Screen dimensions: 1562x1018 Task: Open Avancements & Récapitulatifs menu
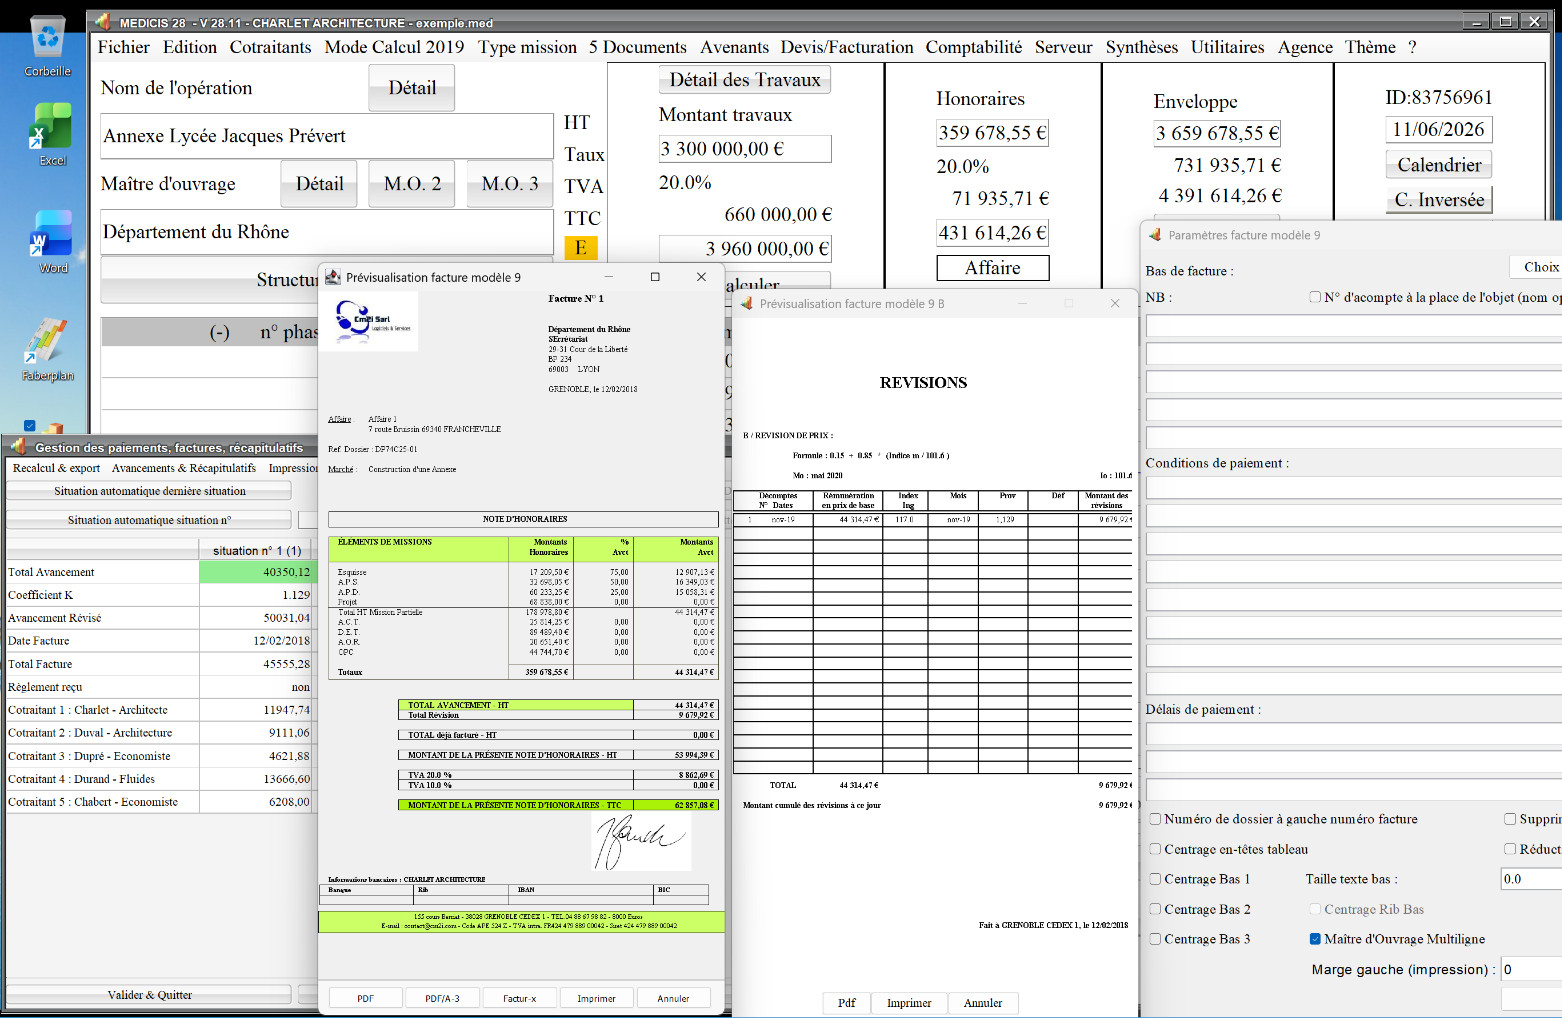pos(184,468)
